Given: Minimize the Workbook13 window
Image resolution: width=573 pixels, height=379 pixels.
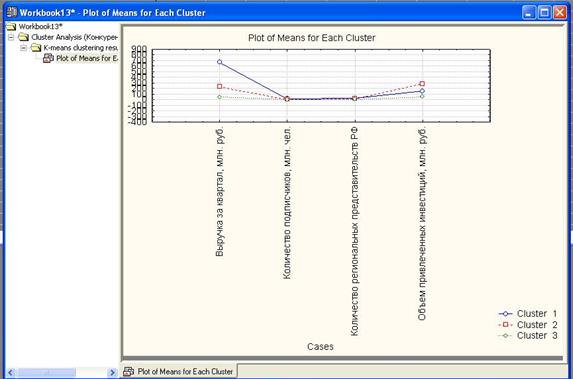Looking at the screenshot, I should [x=528, y=13].
